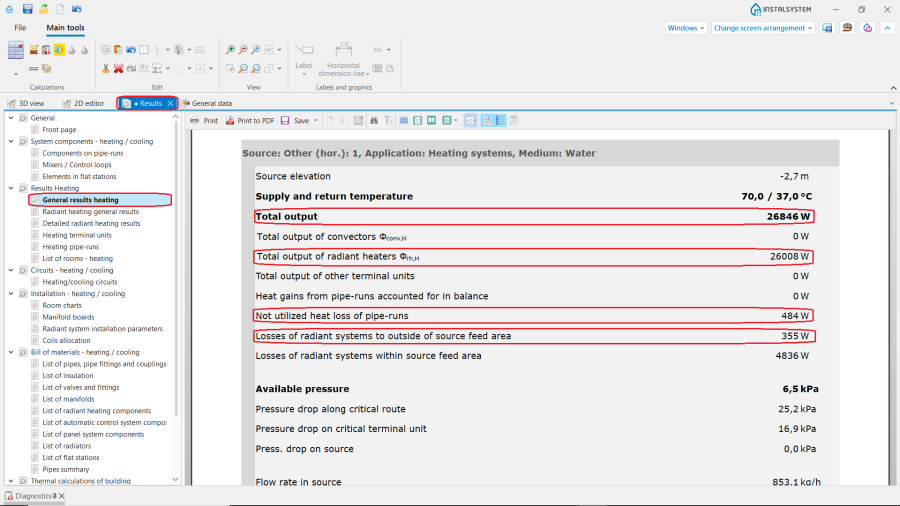Screen dimensions: 900x506
Task: Click the third magnifier icon in the upper View row
Action: pos(255,50)
